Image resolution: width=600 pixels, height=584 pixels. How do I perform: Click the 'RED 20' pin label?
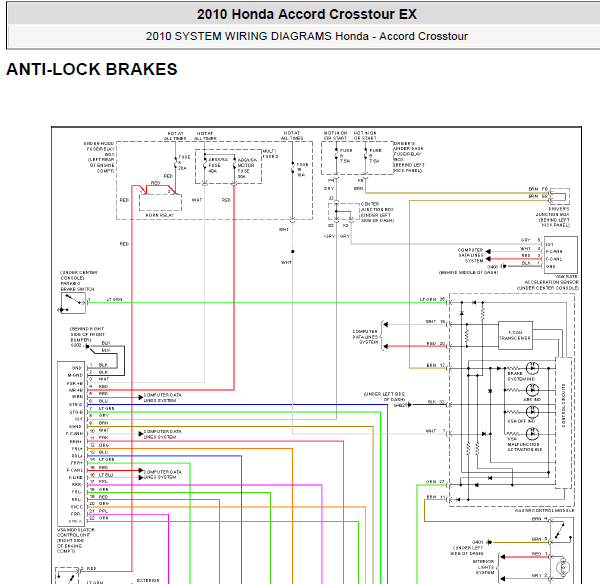(x=436, y=343)
